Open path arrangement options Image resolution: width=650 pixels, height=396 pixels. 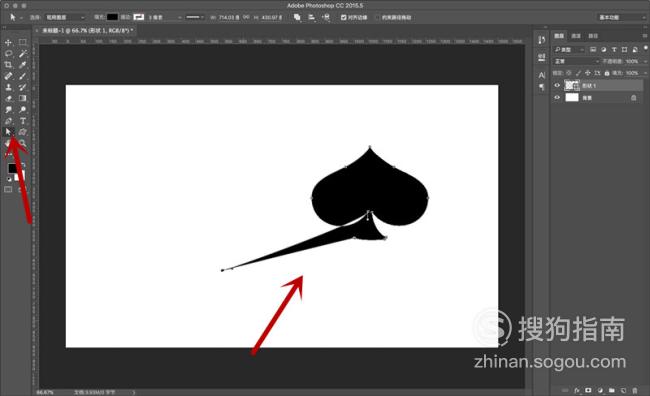click(x=326, y=17)
